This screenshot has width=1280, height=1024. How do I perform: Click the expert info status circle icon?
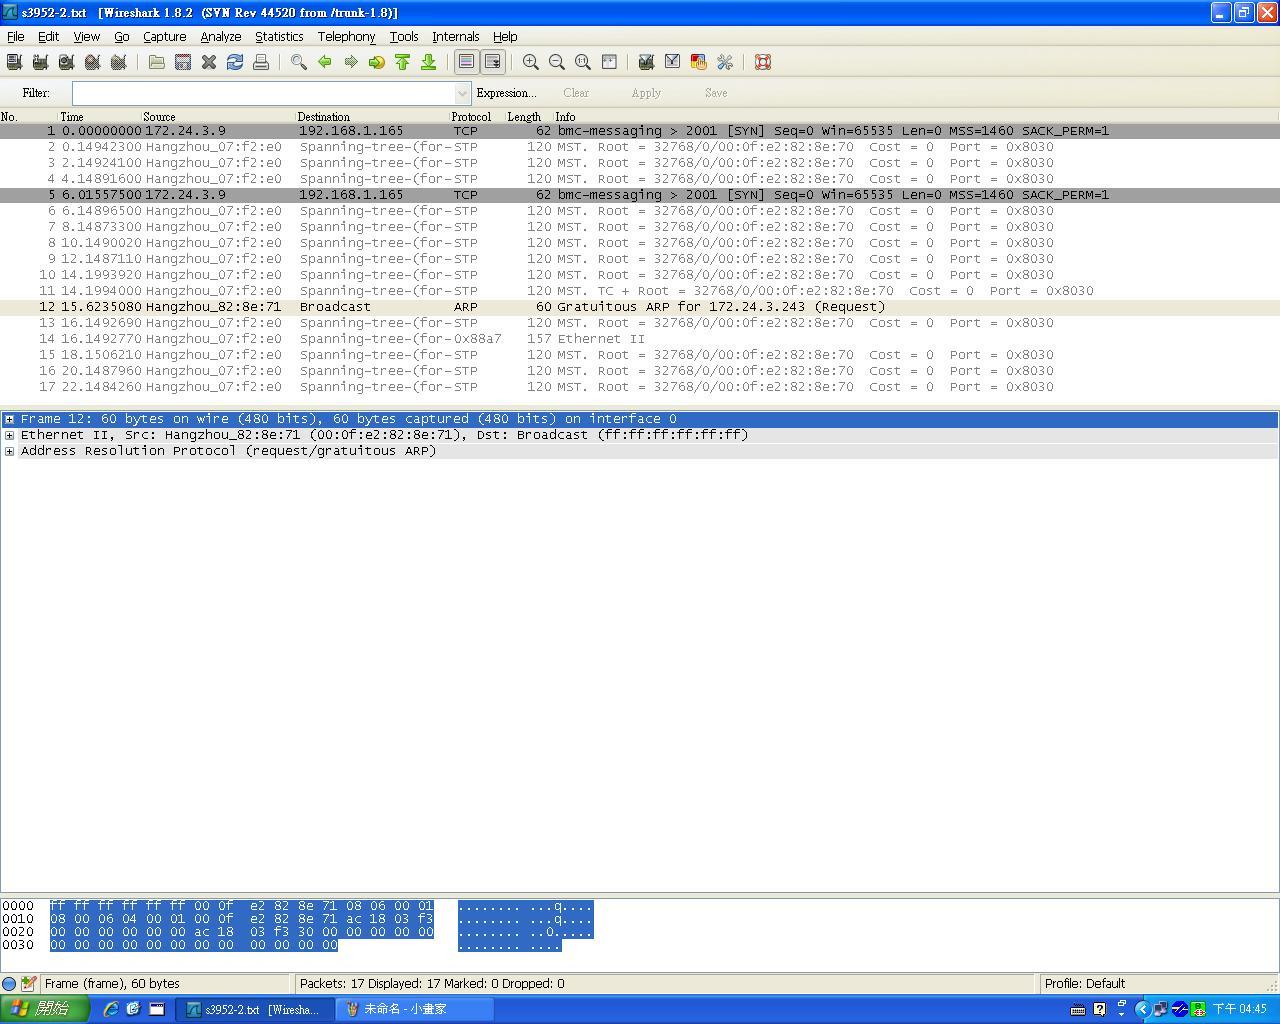click(9, 984)
